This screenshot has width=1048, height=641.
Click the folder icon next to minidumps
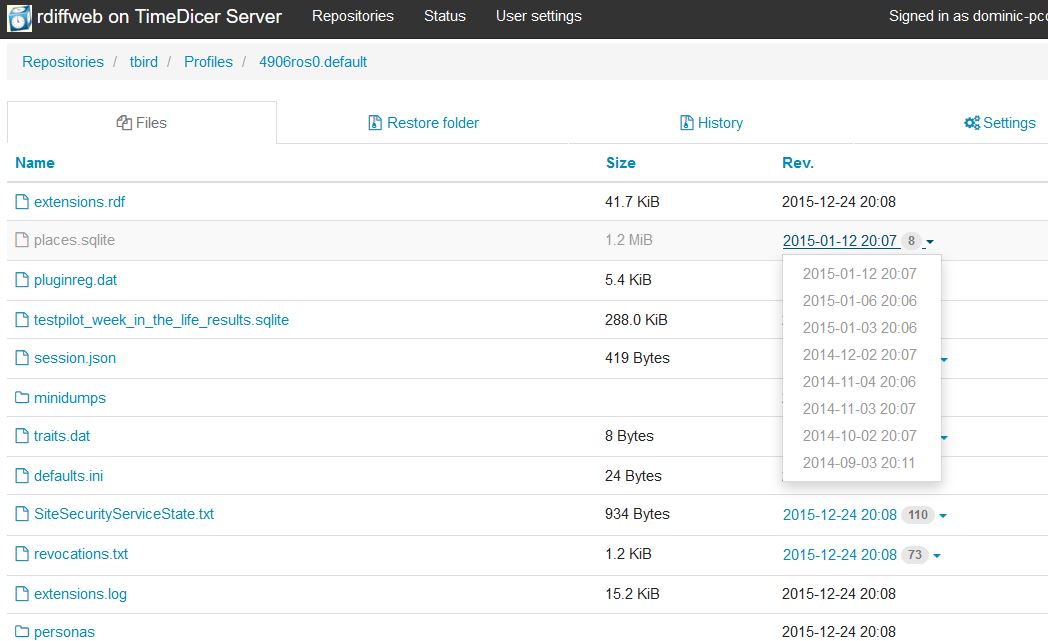[x=21, y=397]
